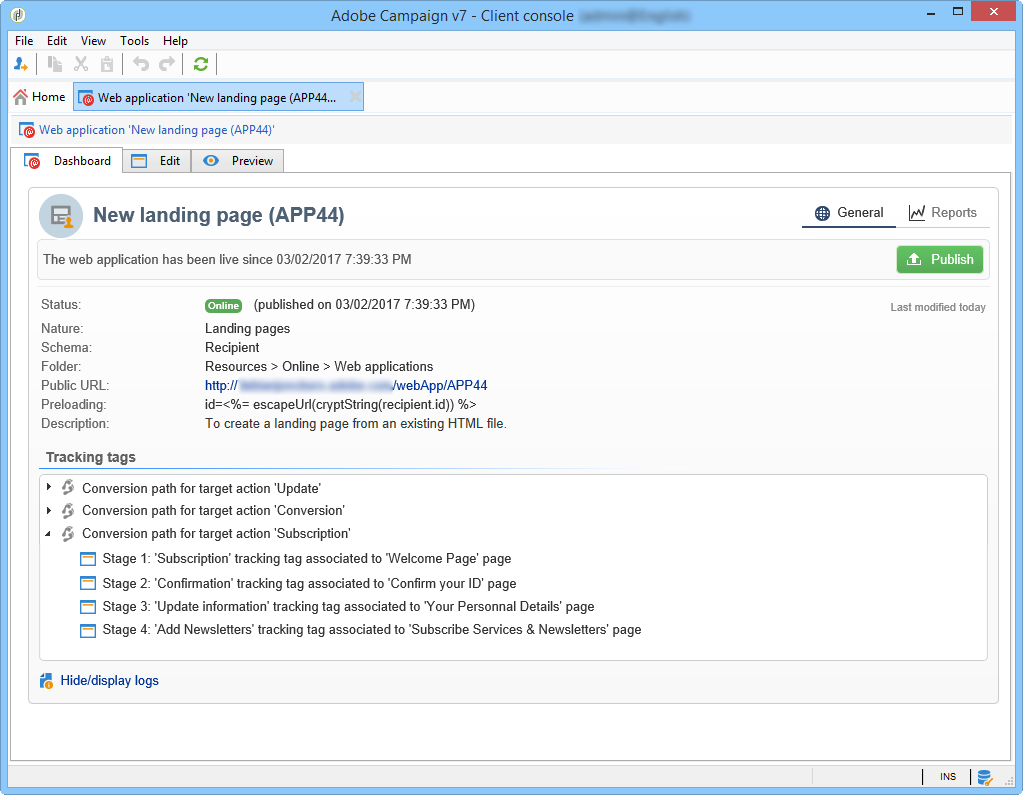Close the Web application tab
This screenshot has width=1025, height=800.
355,97
